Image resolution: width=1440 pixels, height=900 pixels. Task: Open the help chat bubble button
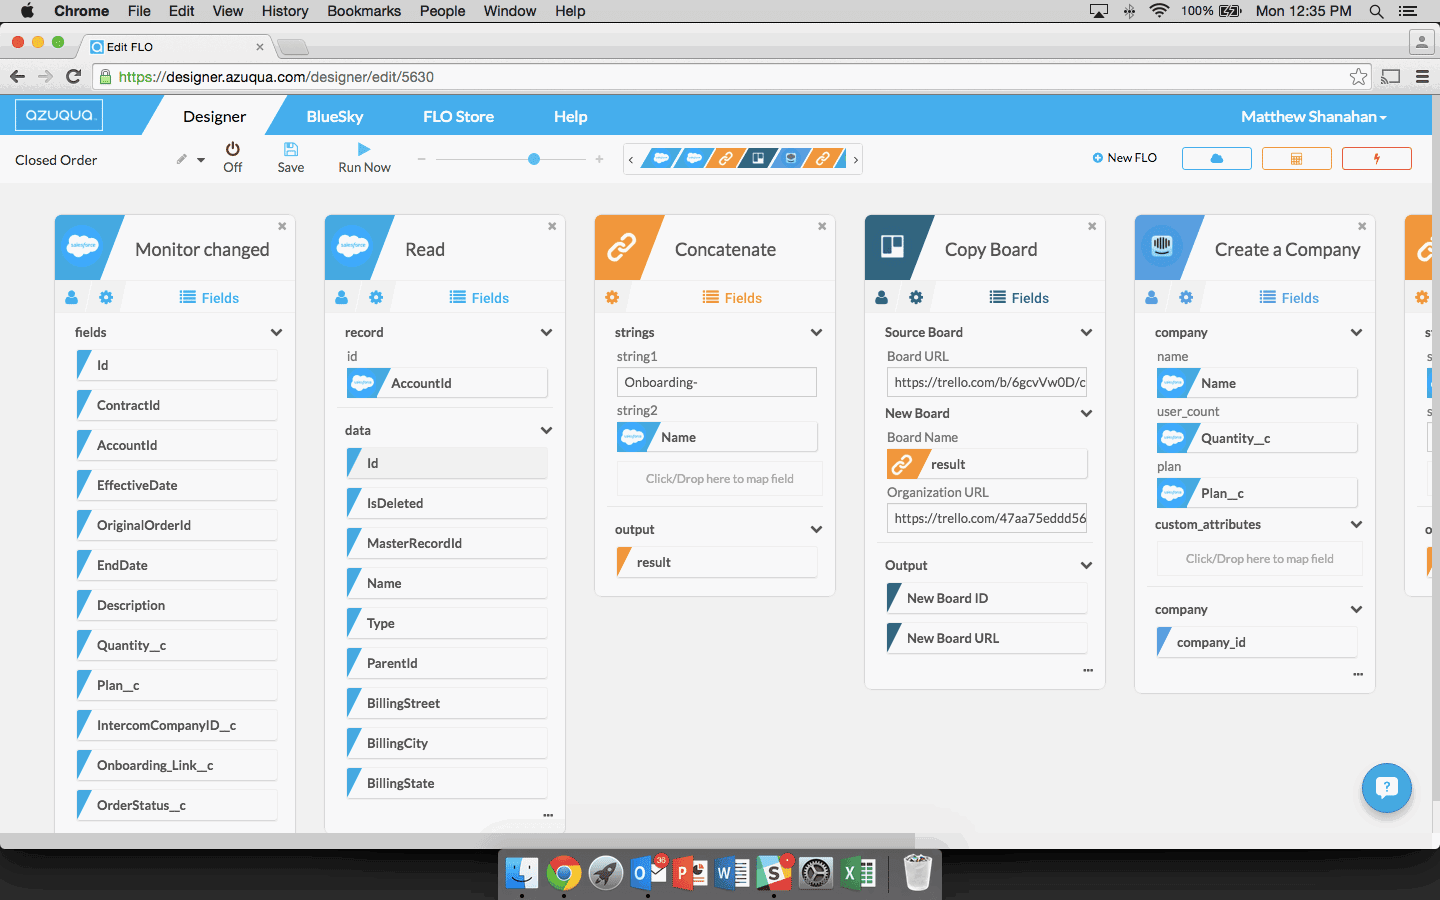[1386, 788]
